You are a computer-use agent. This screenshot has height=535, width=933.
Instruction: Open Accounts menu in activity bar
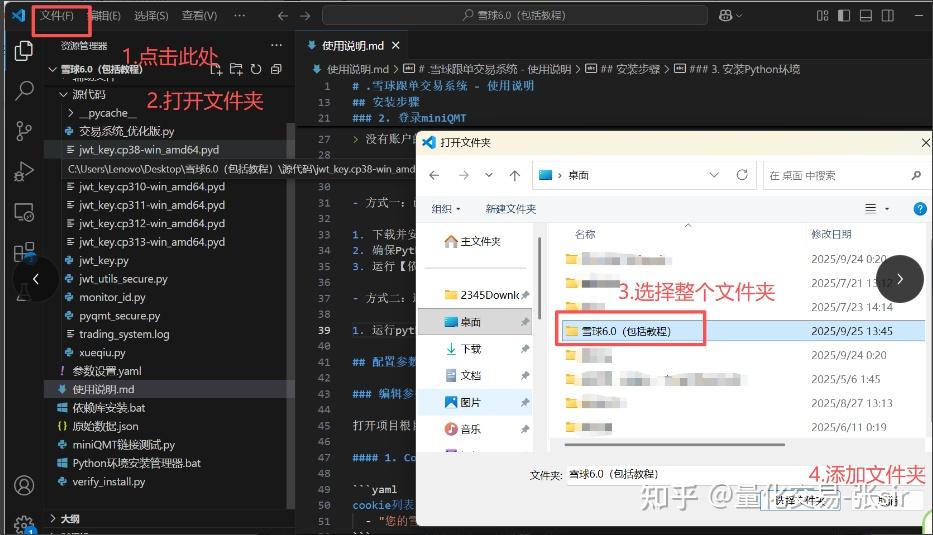click(24, 486)
